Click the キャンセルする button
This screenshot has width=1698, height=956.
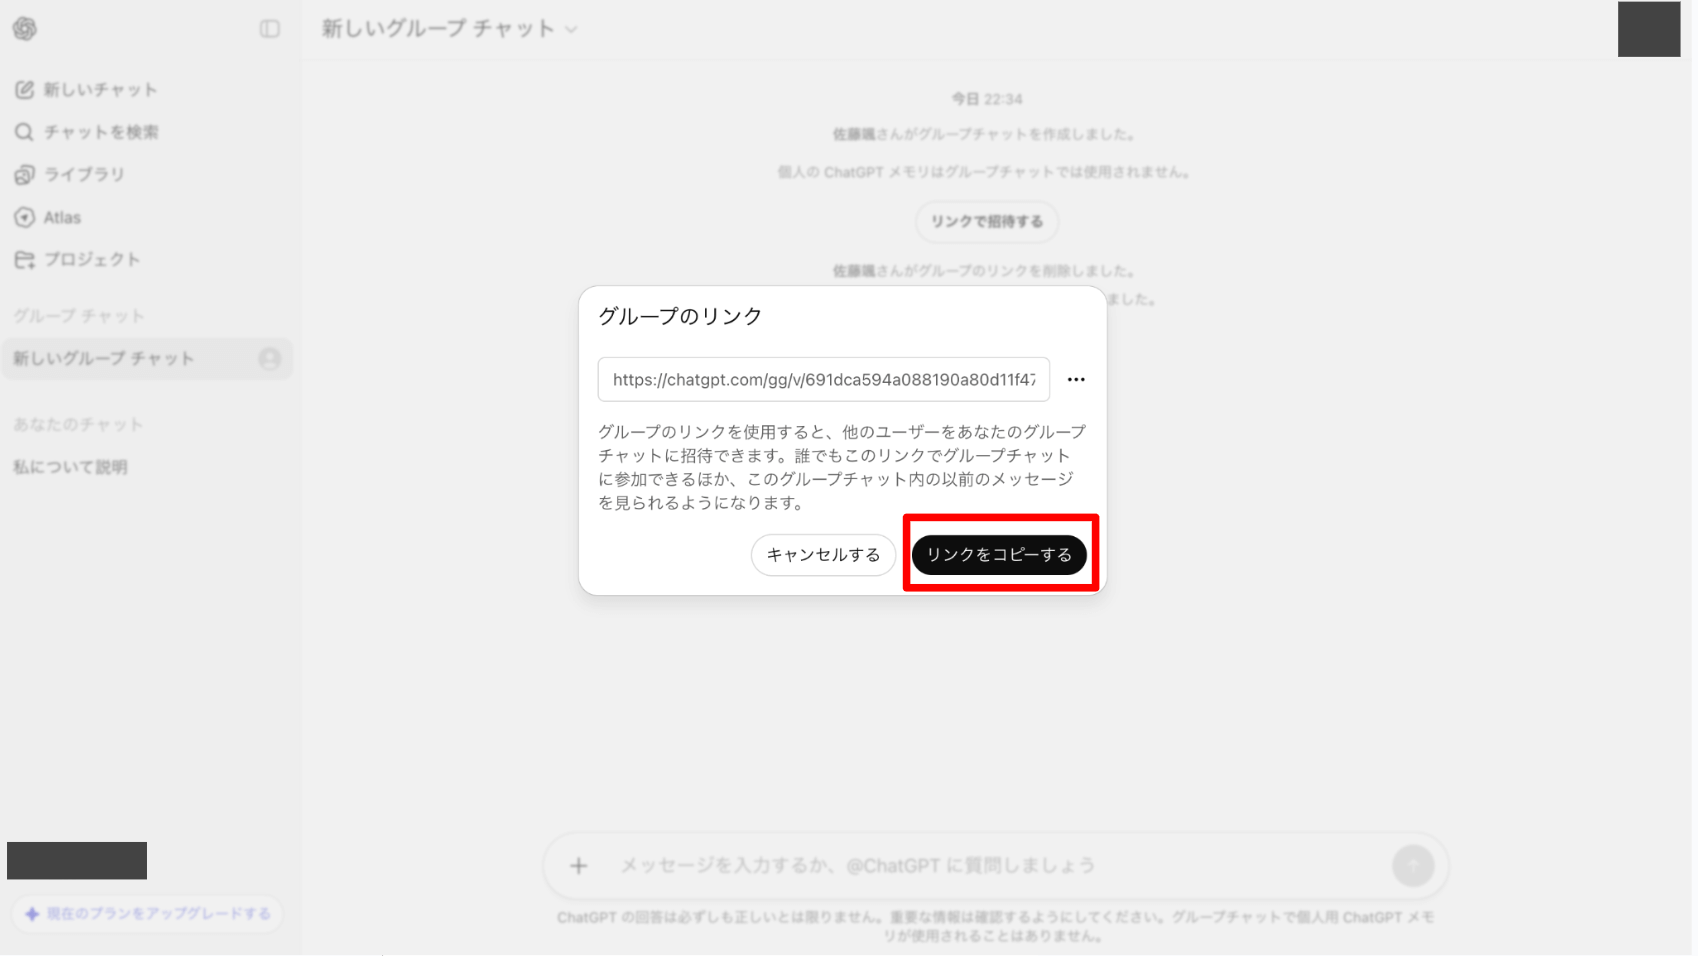point(823,555)
